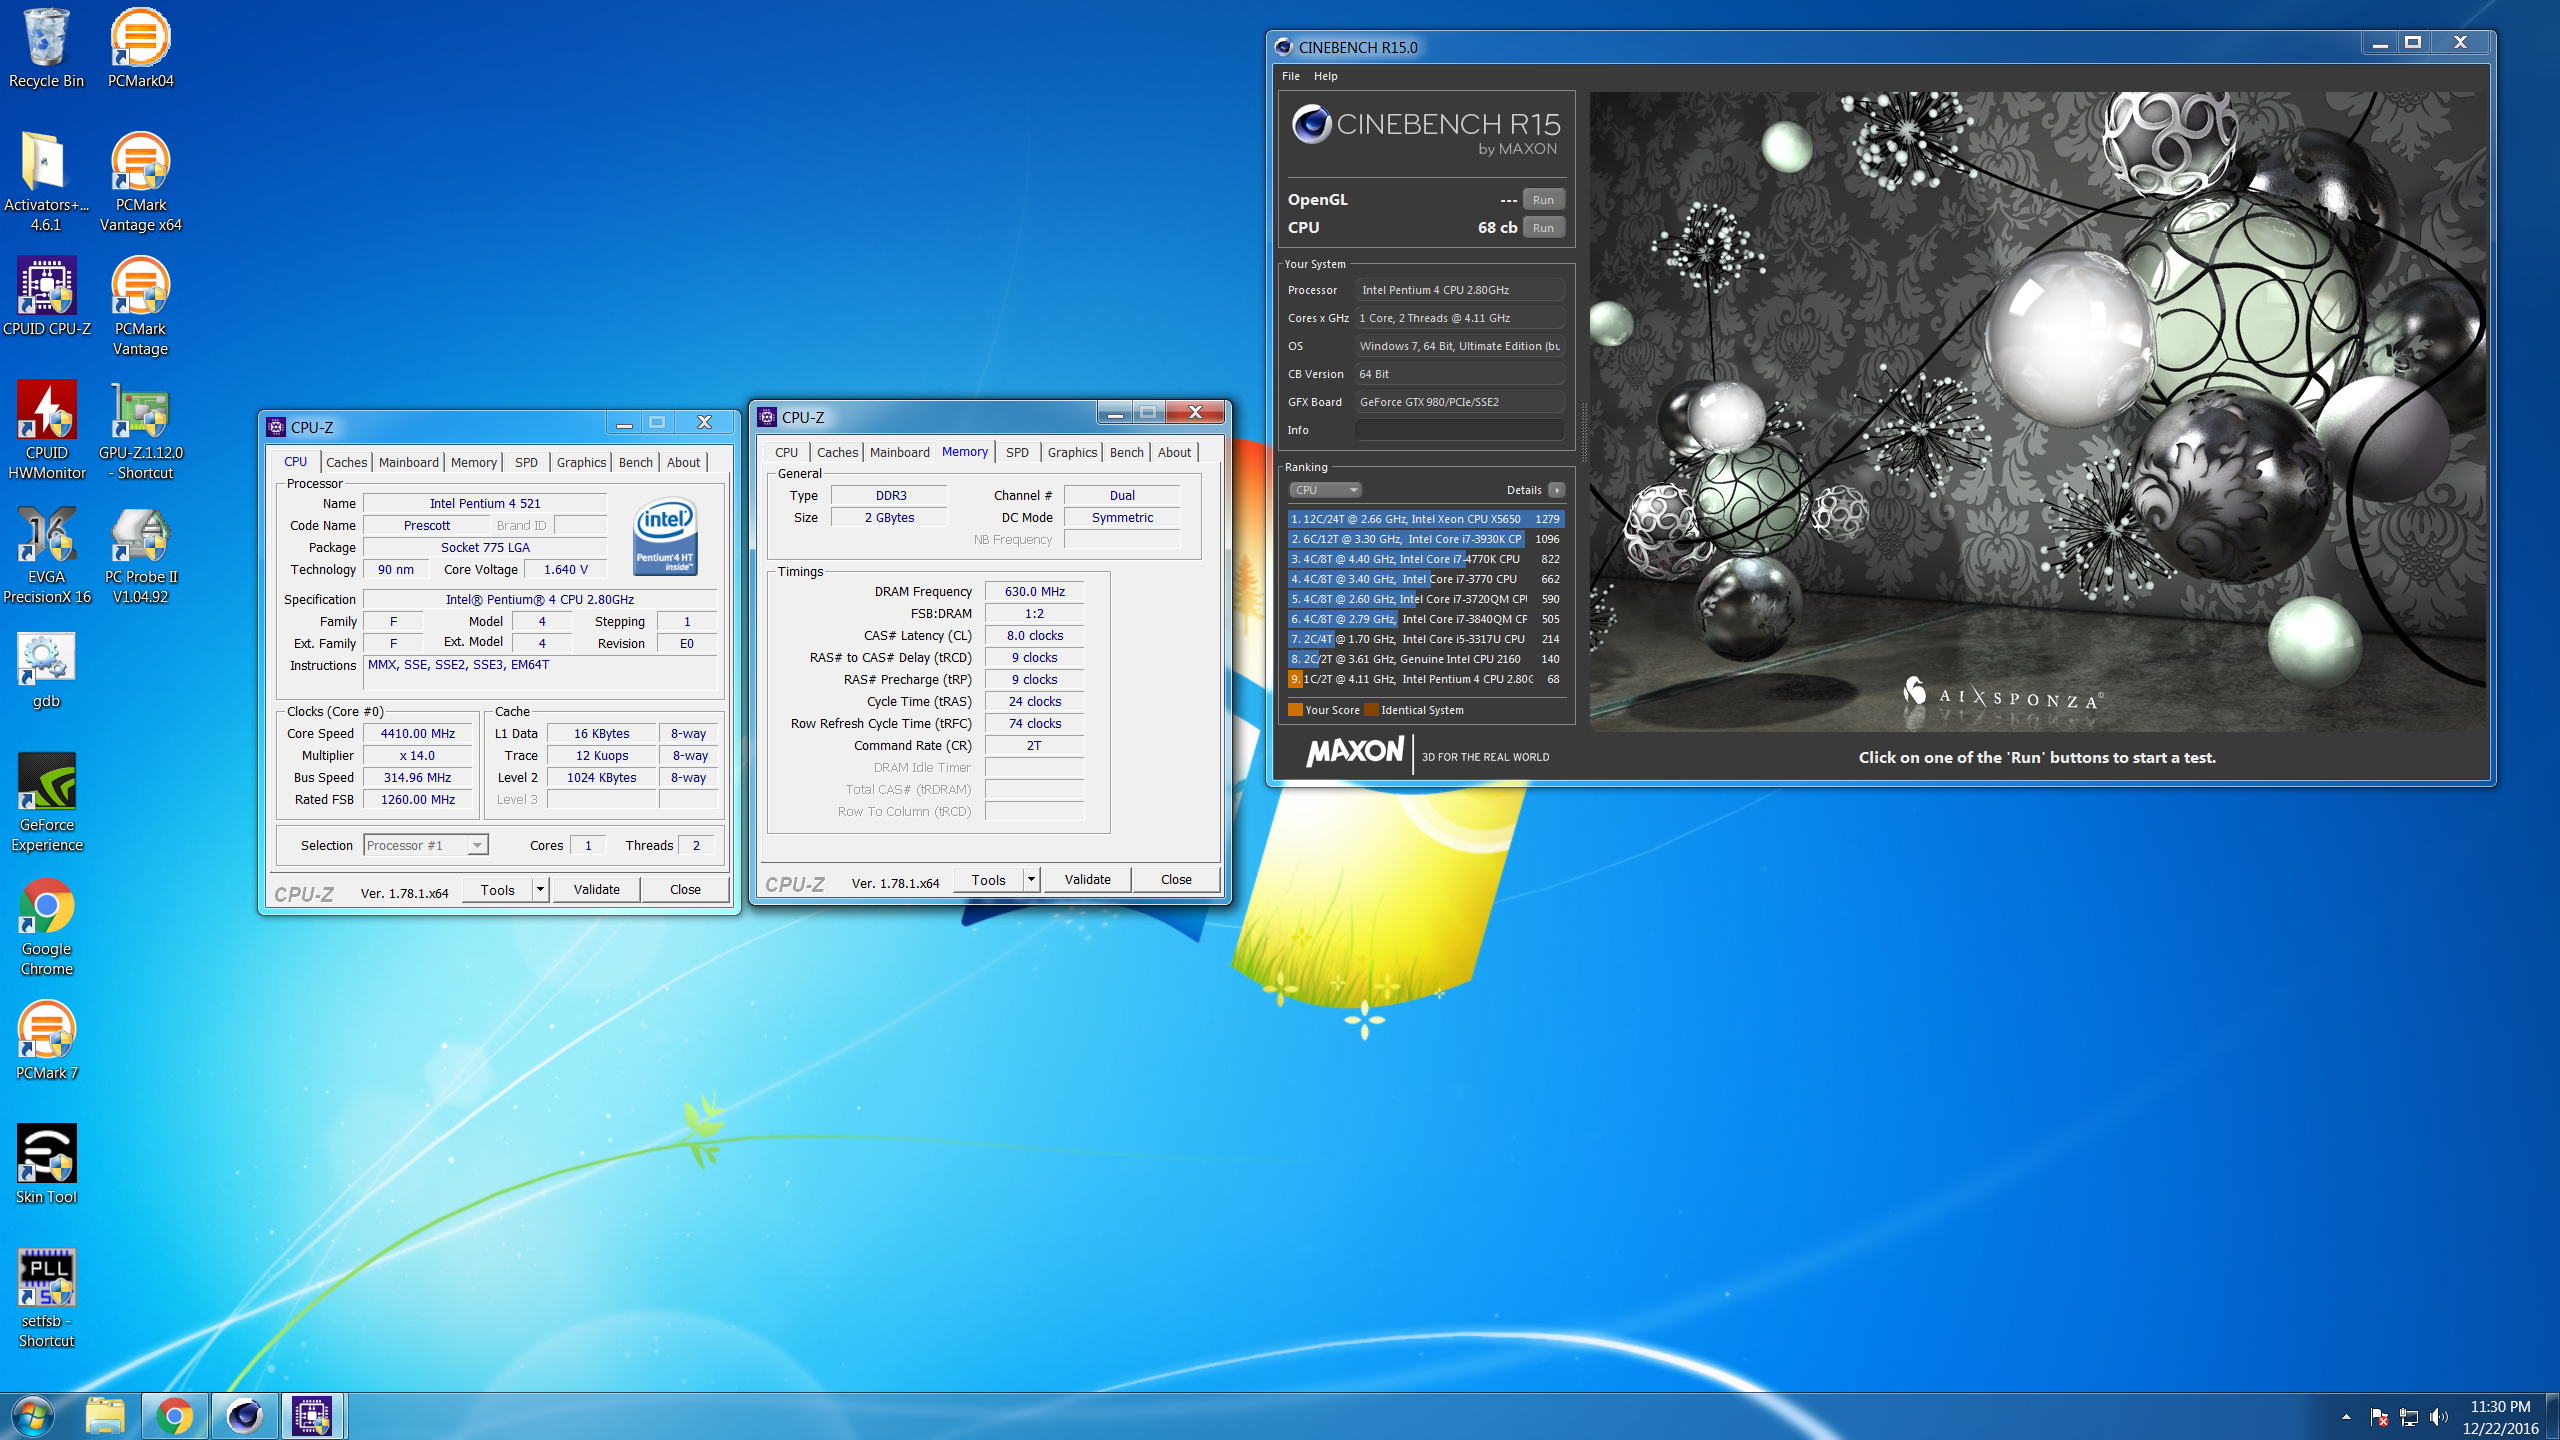Image resolution: width=2560 pixels, height=1440 pixels.
Task: Open PCMark Vantage desktop shortcut
Action: tap(140, 307)
